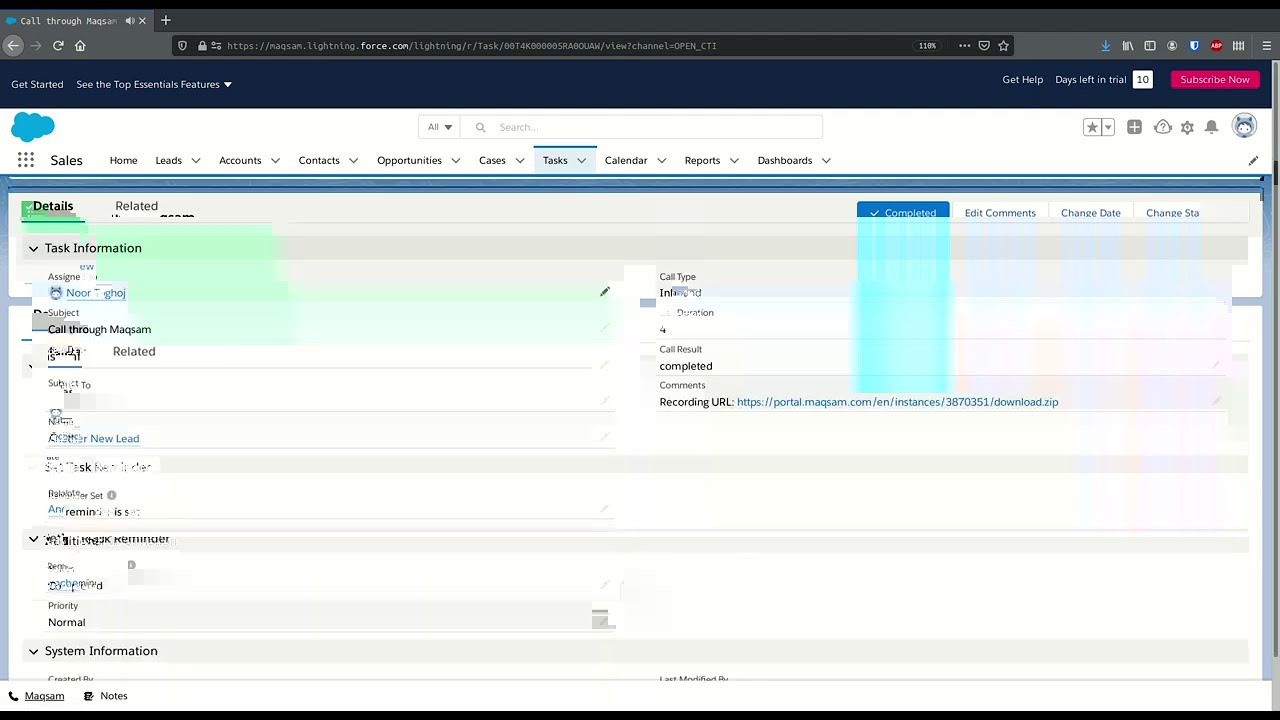
Task: Open the Setup gear icon
Action: point(1187,127)
